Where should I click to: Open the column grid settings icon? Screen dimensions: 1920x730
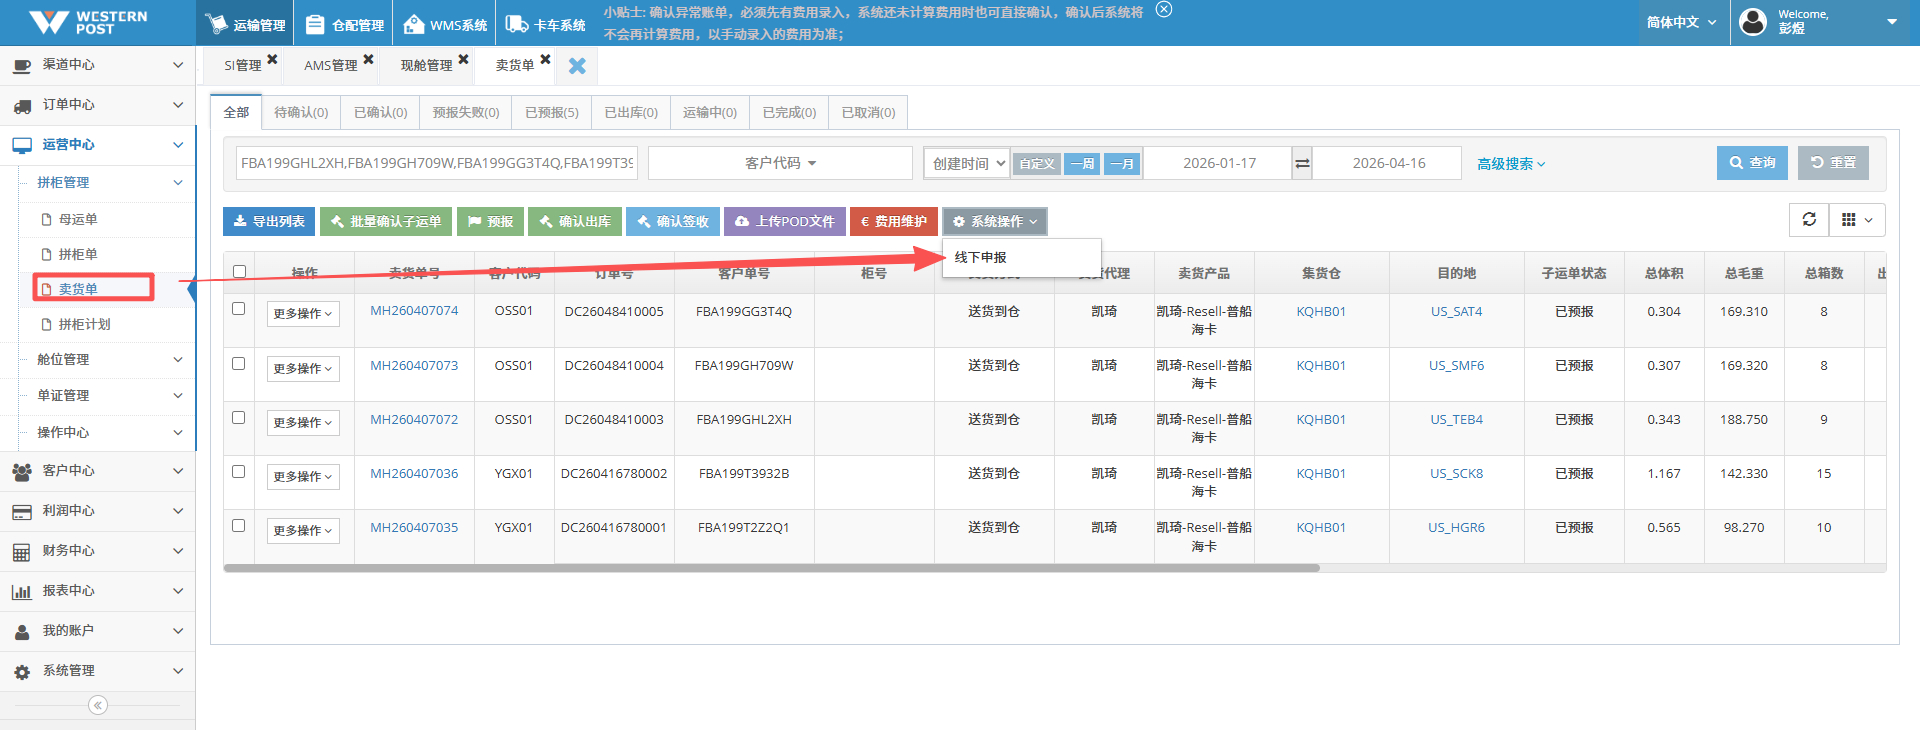point(1857,220)
